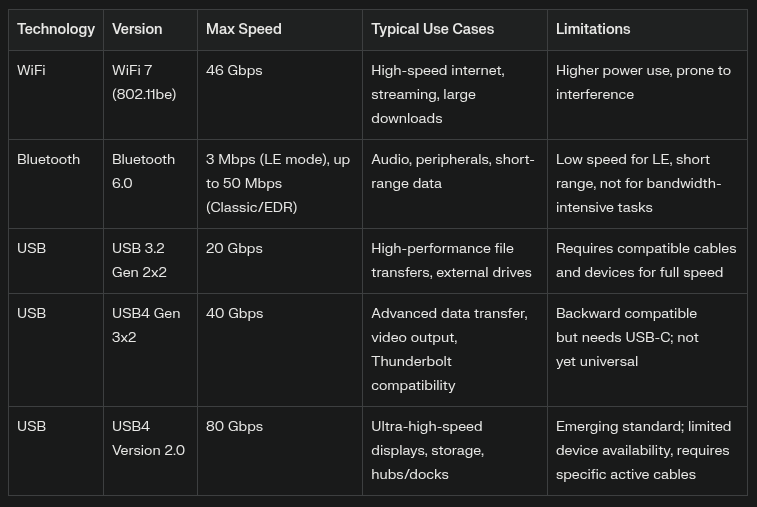Click the 46 Gbps speed cell
Viewport: 757px width, 507px height.
[x=234, y=71]
